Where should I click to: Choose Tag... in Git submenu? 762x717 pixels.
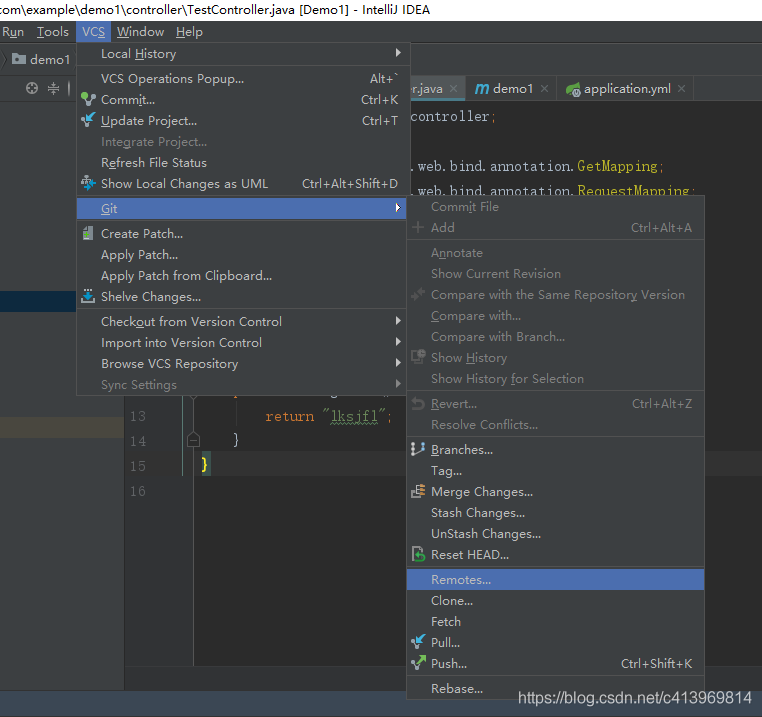tap(555, 471)
